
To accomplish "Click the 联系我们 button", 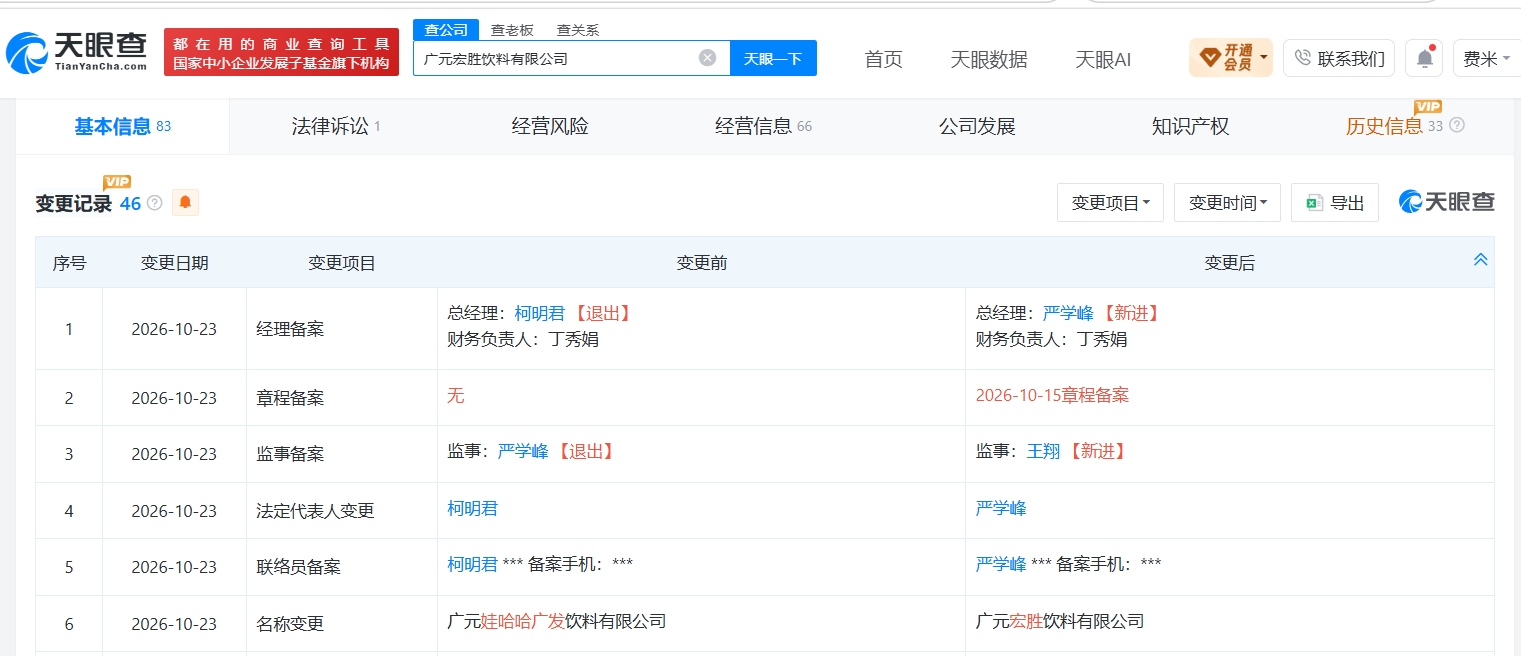I will [1340, 59].
